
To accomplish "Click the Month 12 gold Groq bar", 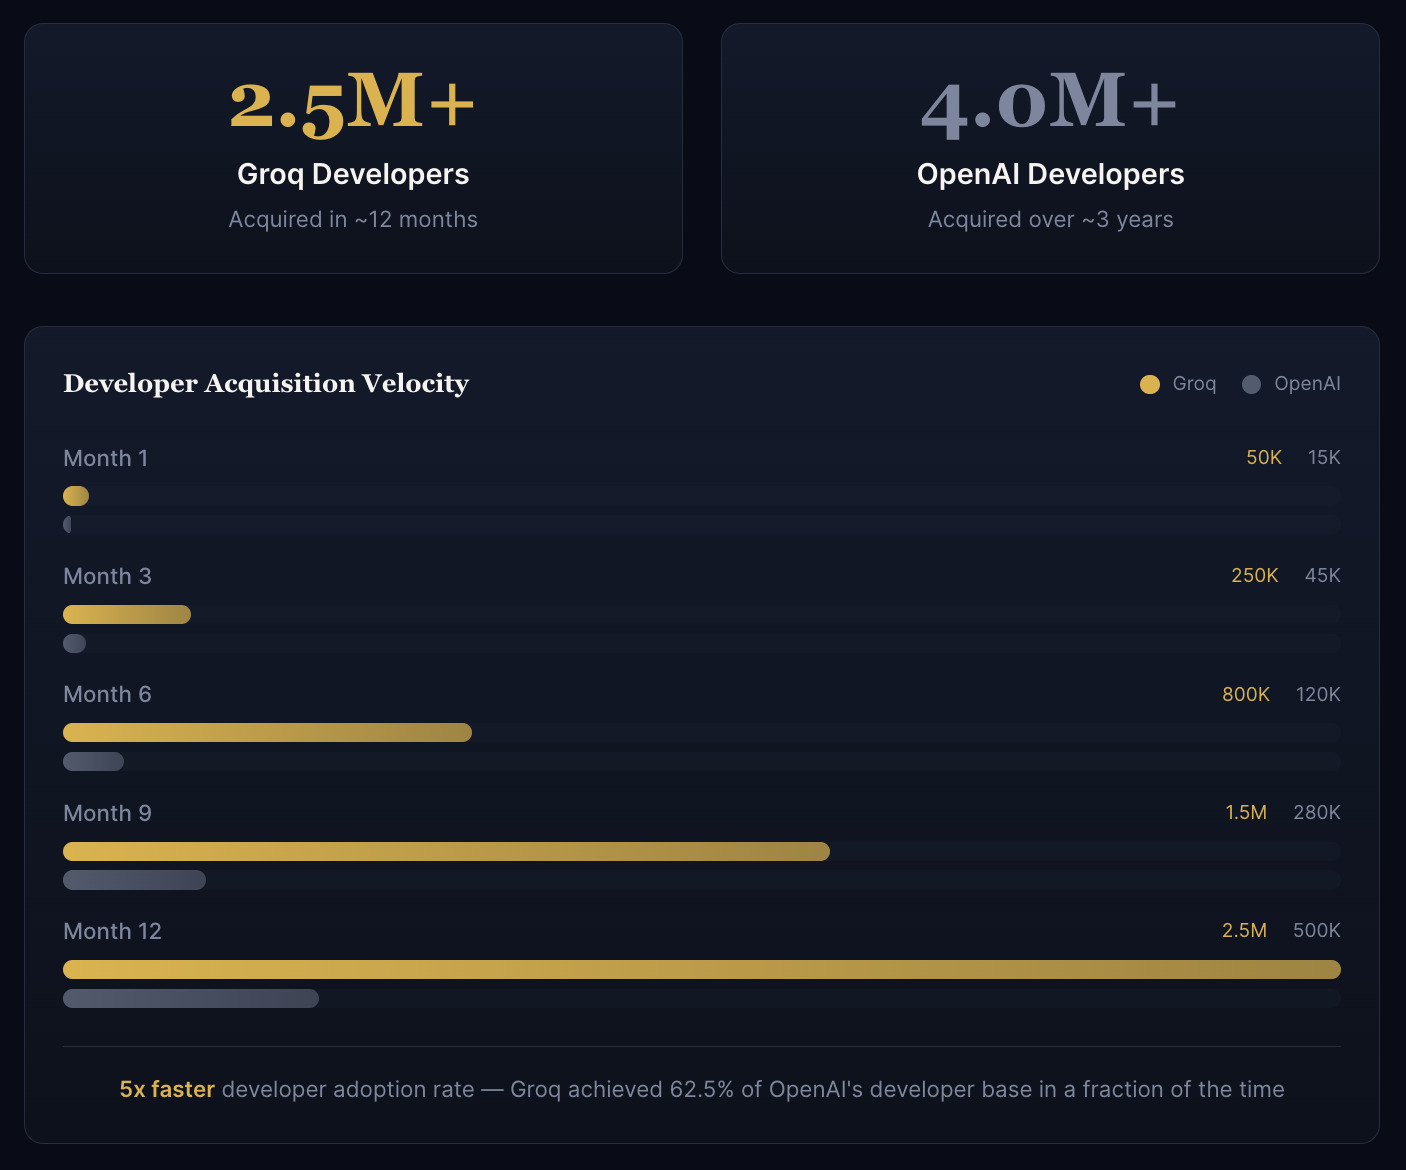I will (701, 969).
